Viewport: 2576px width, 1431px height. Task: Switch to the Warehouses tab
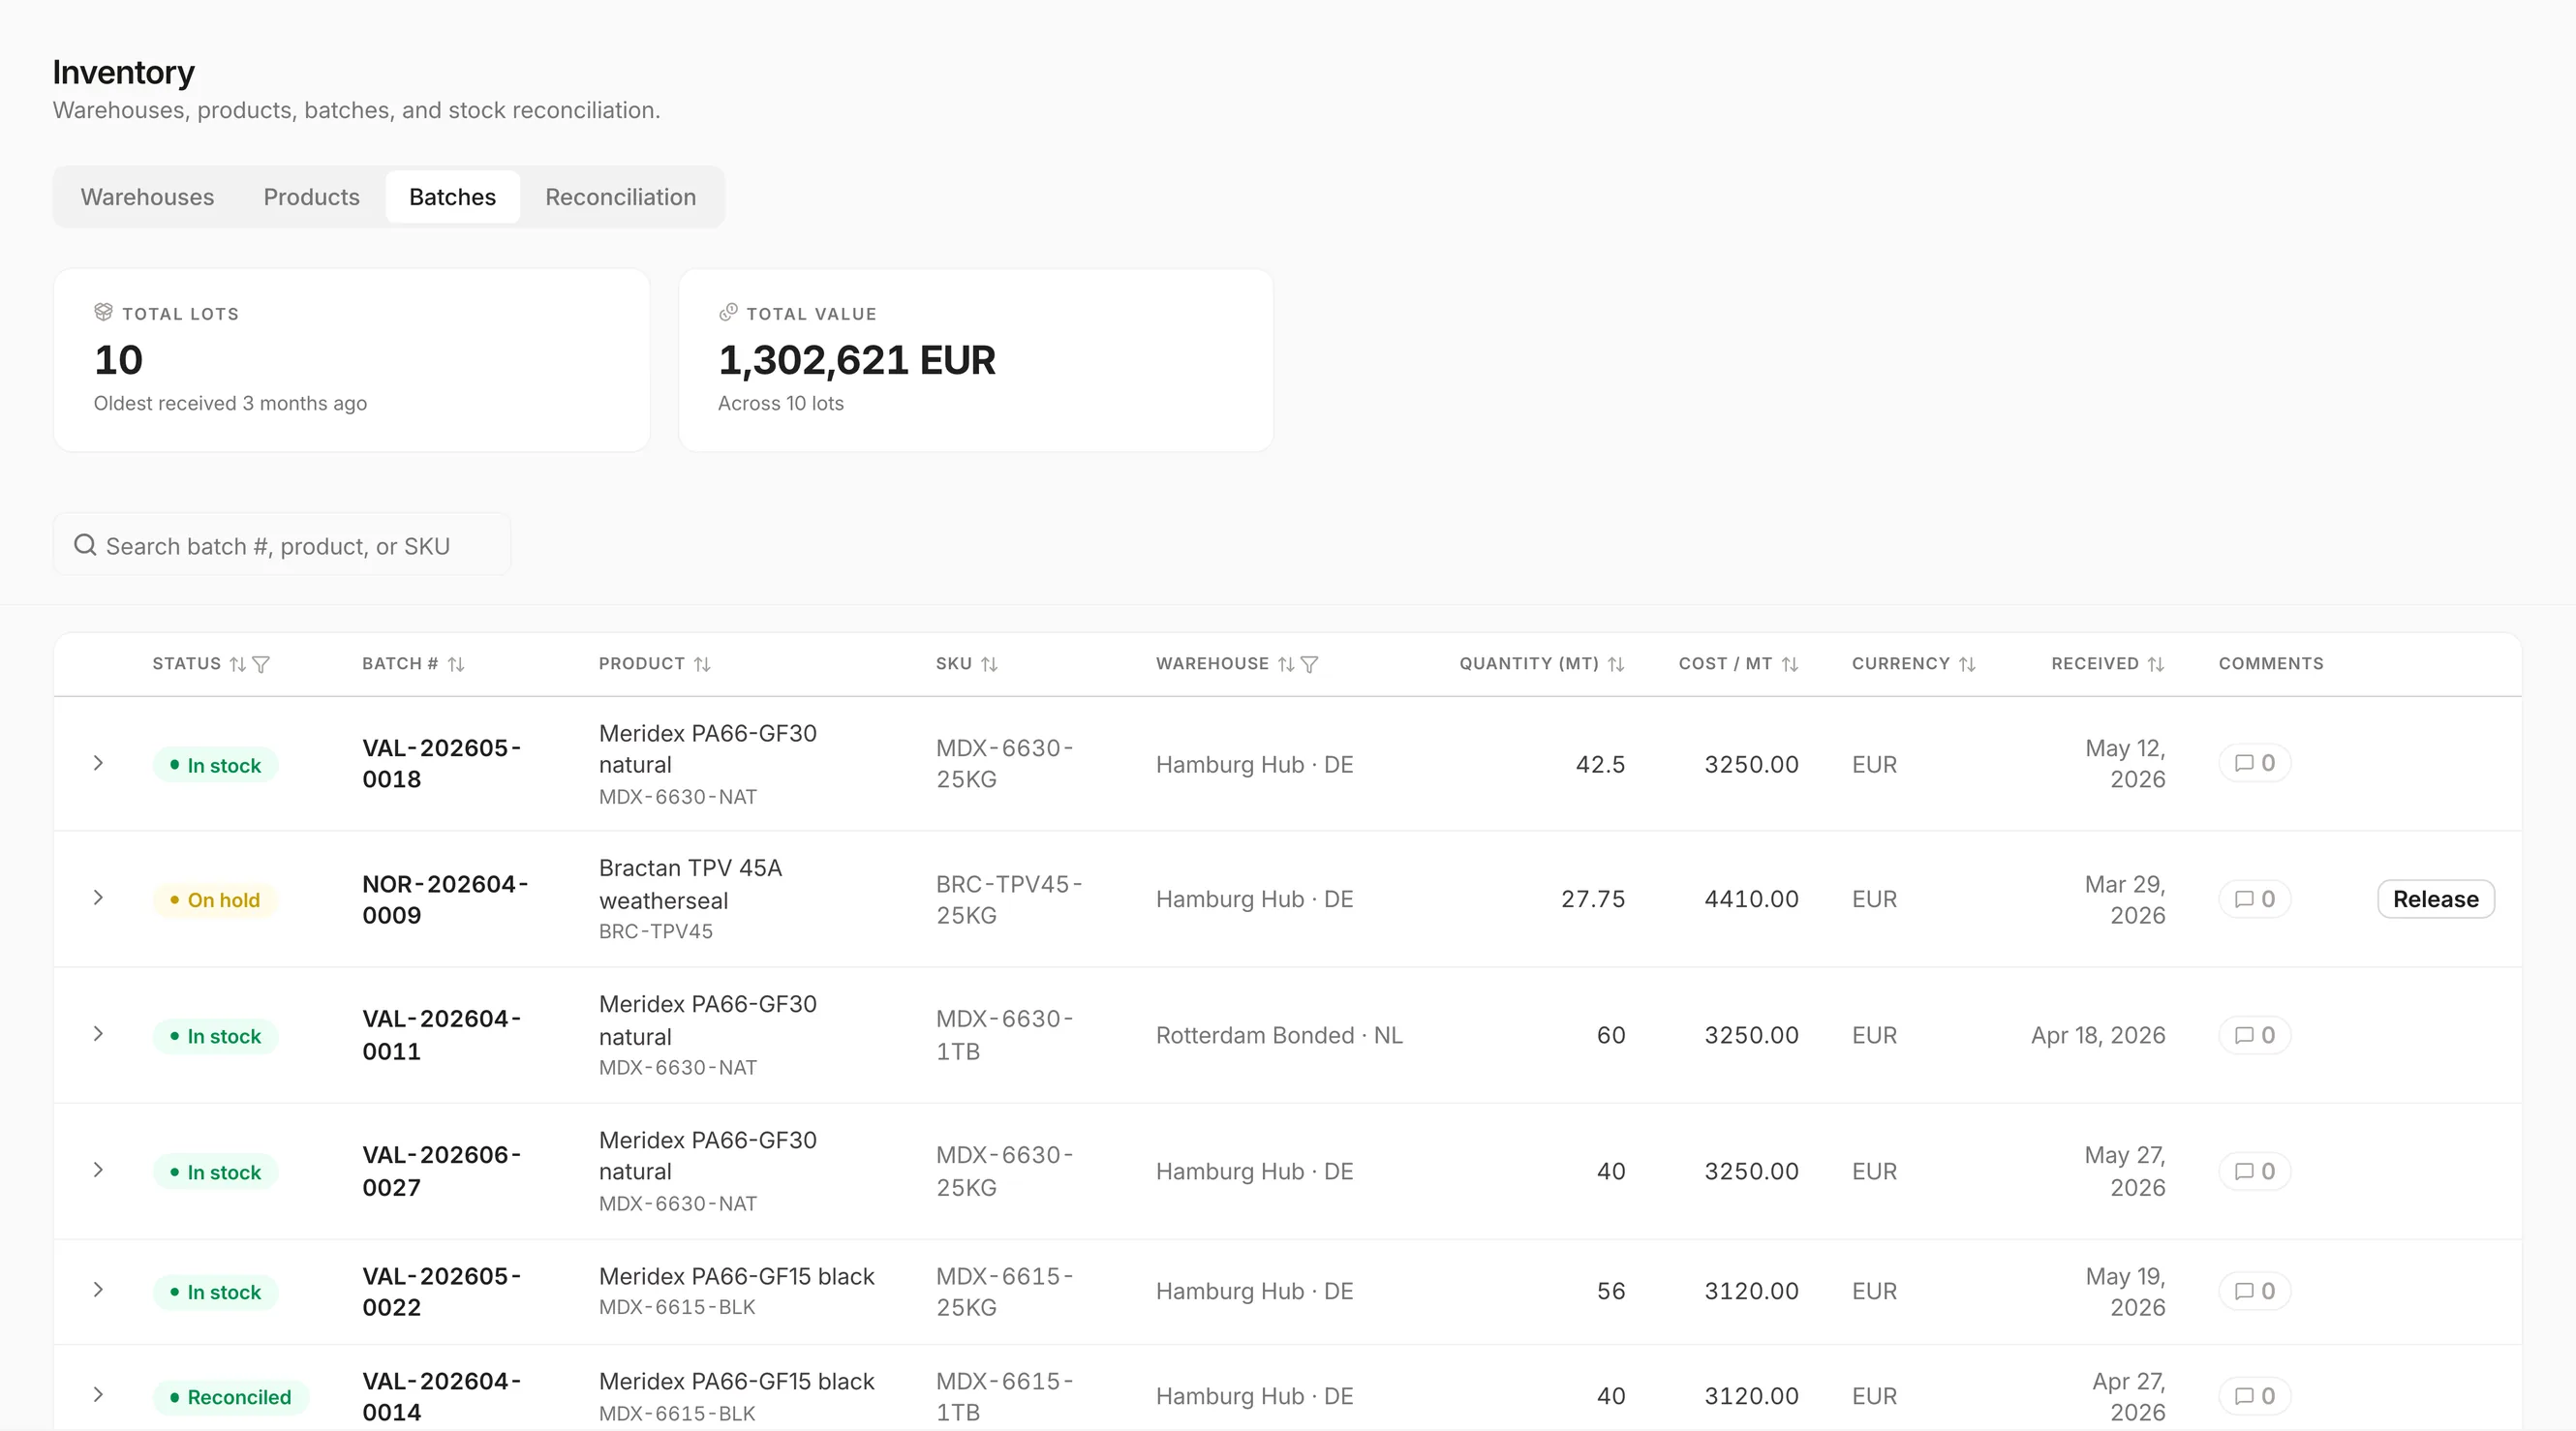tap(147, 197)
